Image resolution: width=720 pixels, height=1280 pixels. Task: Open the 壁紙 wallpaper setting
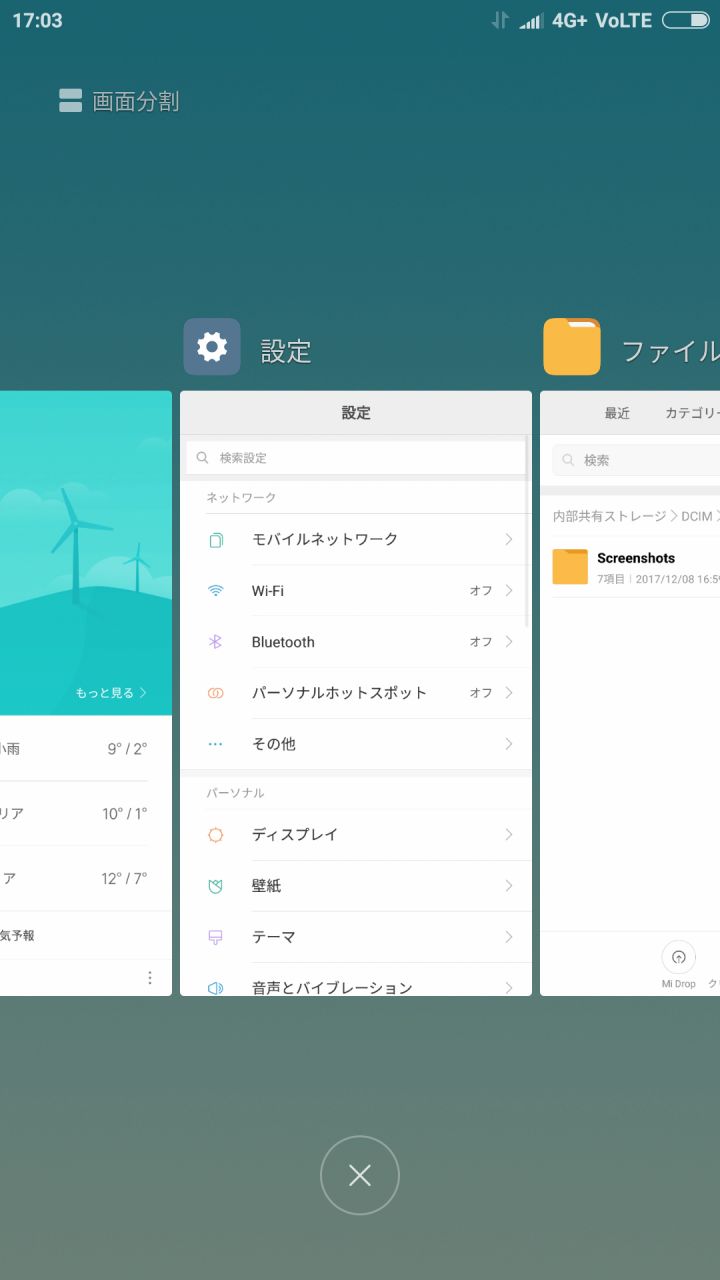click(x=267, y=886)
